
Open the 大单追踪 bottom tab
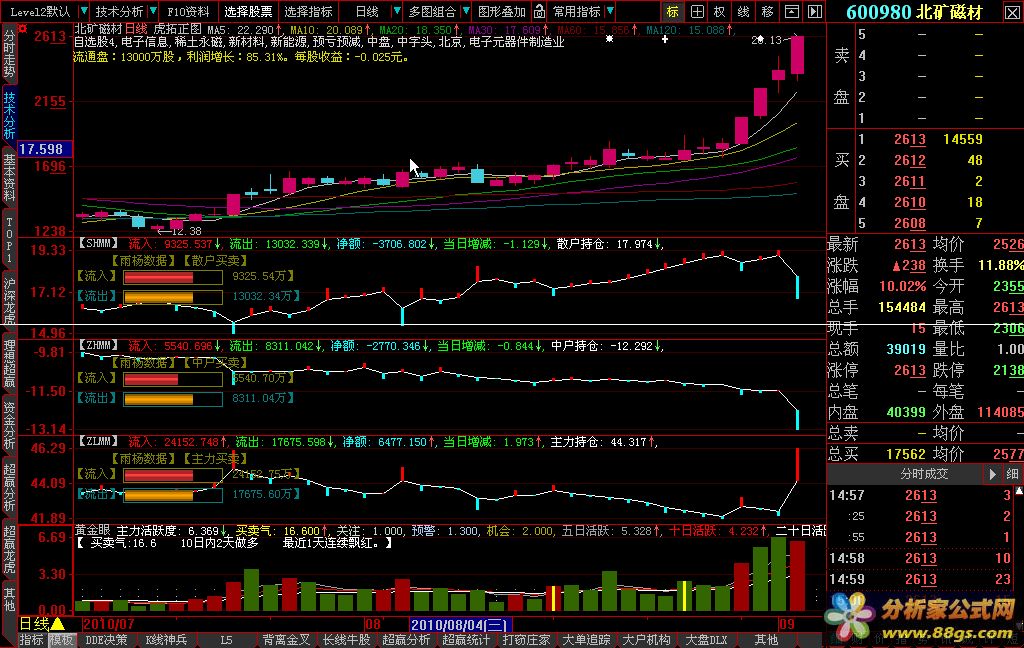tap(586, 640)
